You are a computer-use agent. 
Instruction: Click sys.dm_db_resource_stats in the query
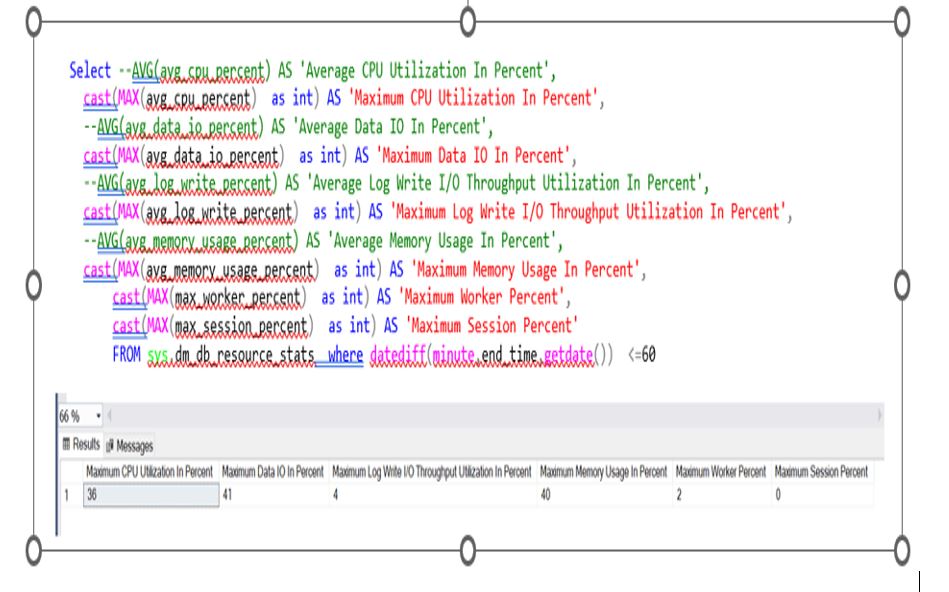tap(231, 355)
